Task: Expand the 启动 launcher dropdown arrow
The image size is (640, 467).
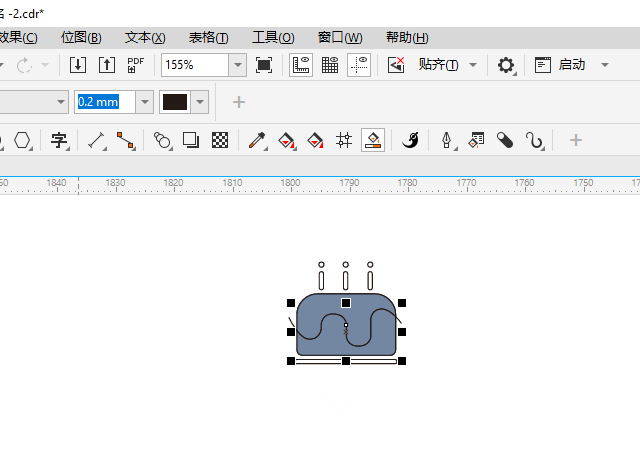Action: pos(605,65)
